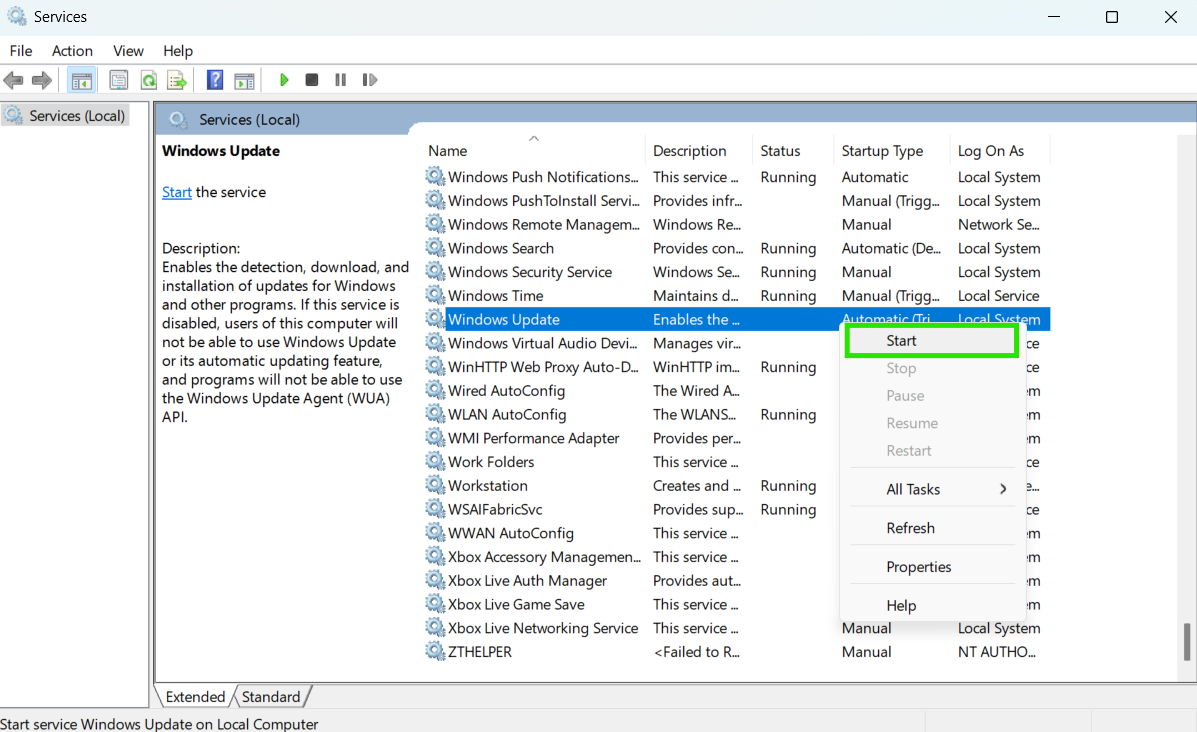This screenshot has width=1197, height=732.
Task: Click gear icon beside Windows Search
Action: pyautogui.click(x=435, y=247)
